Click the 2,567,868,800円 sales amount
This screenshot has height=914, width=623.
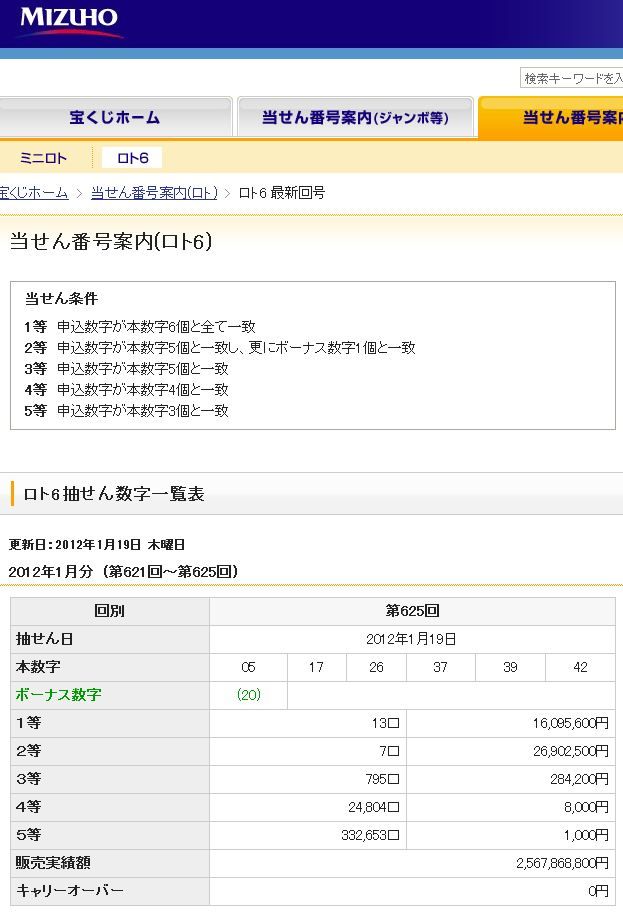(x=562, y=863)
